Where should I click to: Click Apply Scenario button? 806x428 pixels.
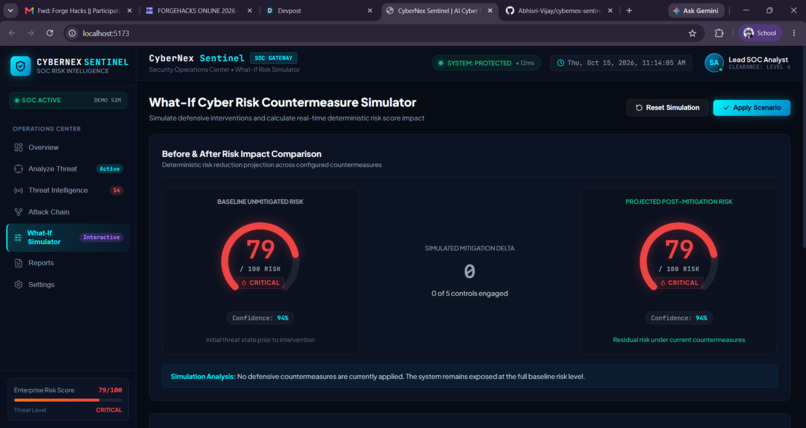[752, 108]
